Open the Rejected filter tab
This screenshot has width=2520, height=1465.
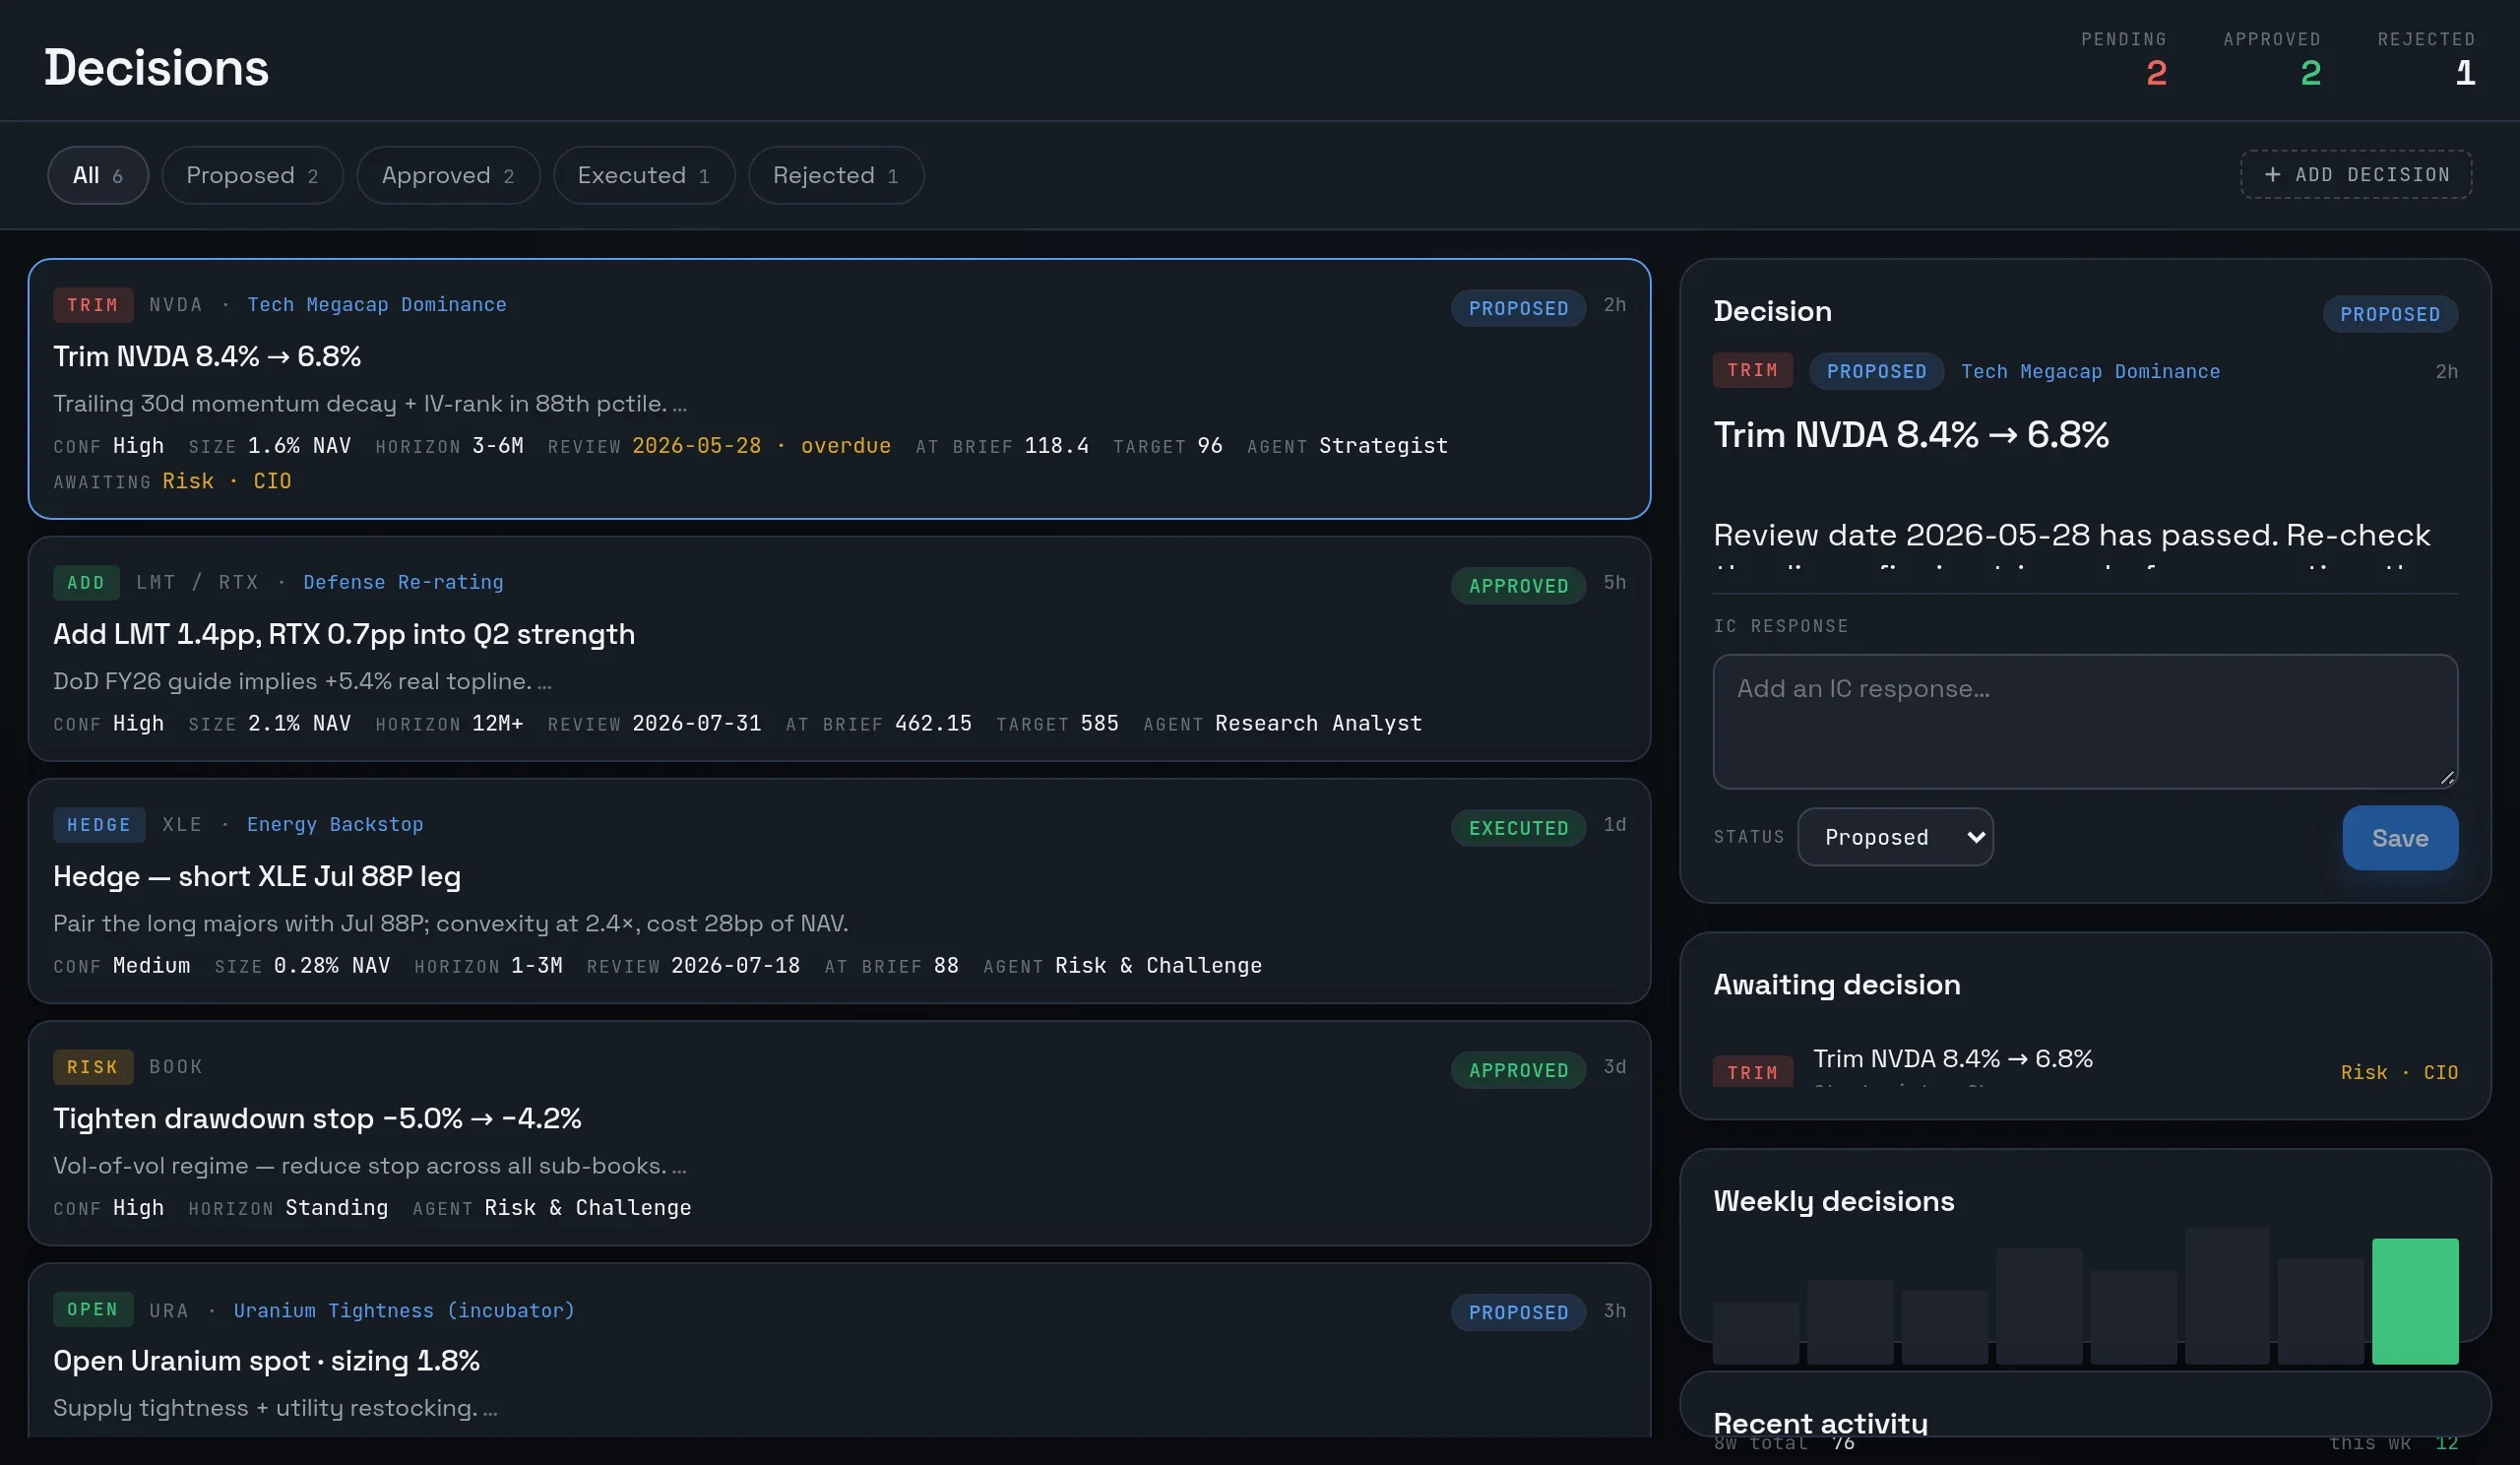[x=836, y=175]
